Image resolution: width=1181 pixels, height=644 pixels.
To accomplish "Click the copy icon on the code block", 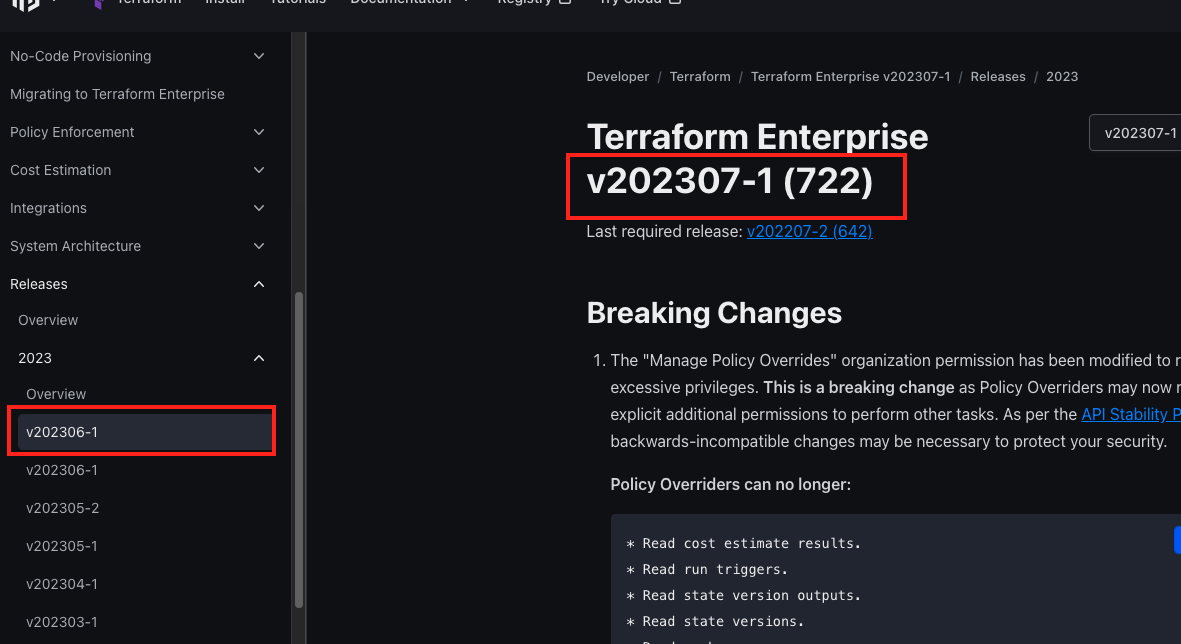I will tap(1176, 540).
